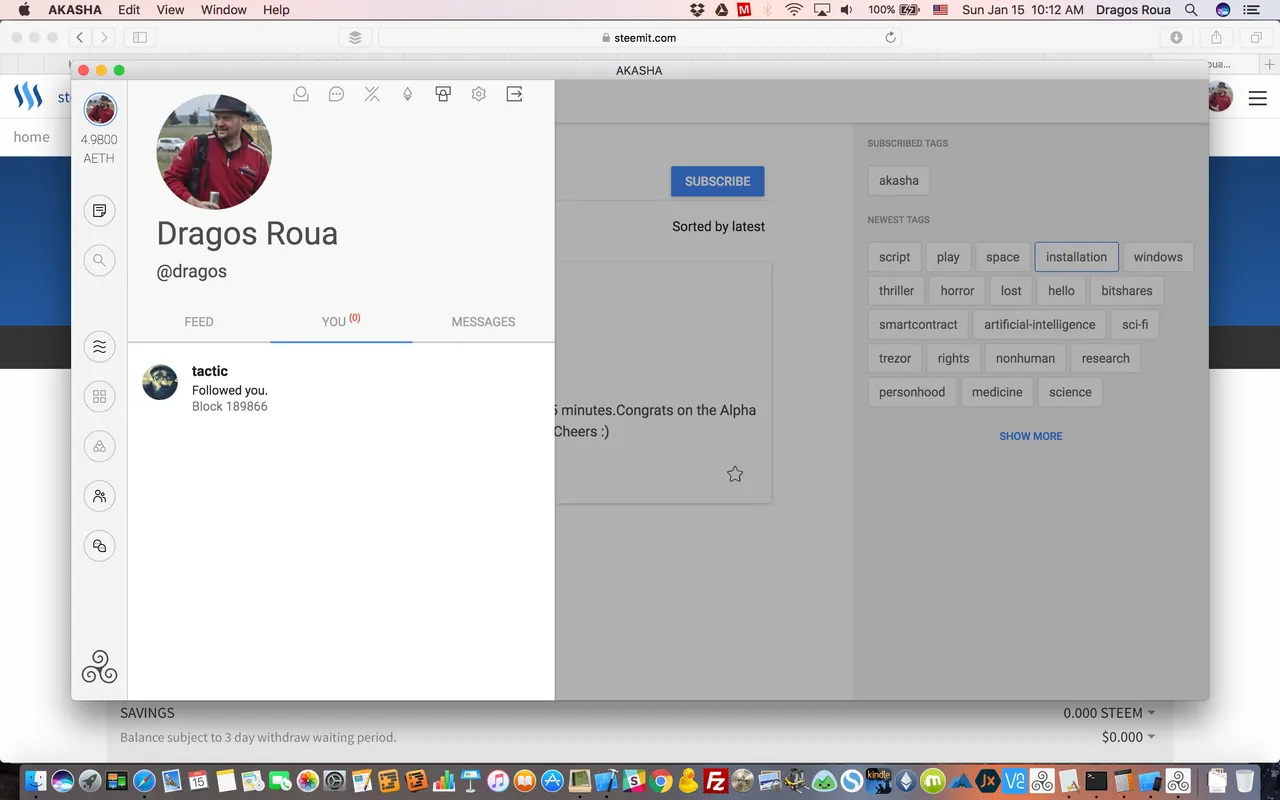The width and height of the screenshot is (1280, 800).
Task: Click the logout arrow icon
Action: (514, 94)
